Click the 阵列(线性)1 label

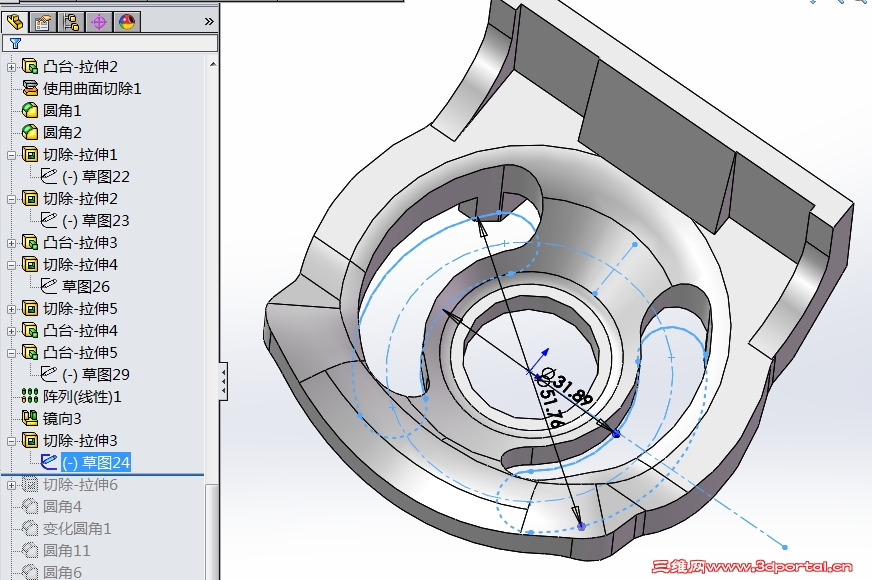click(x=82, y=396)
